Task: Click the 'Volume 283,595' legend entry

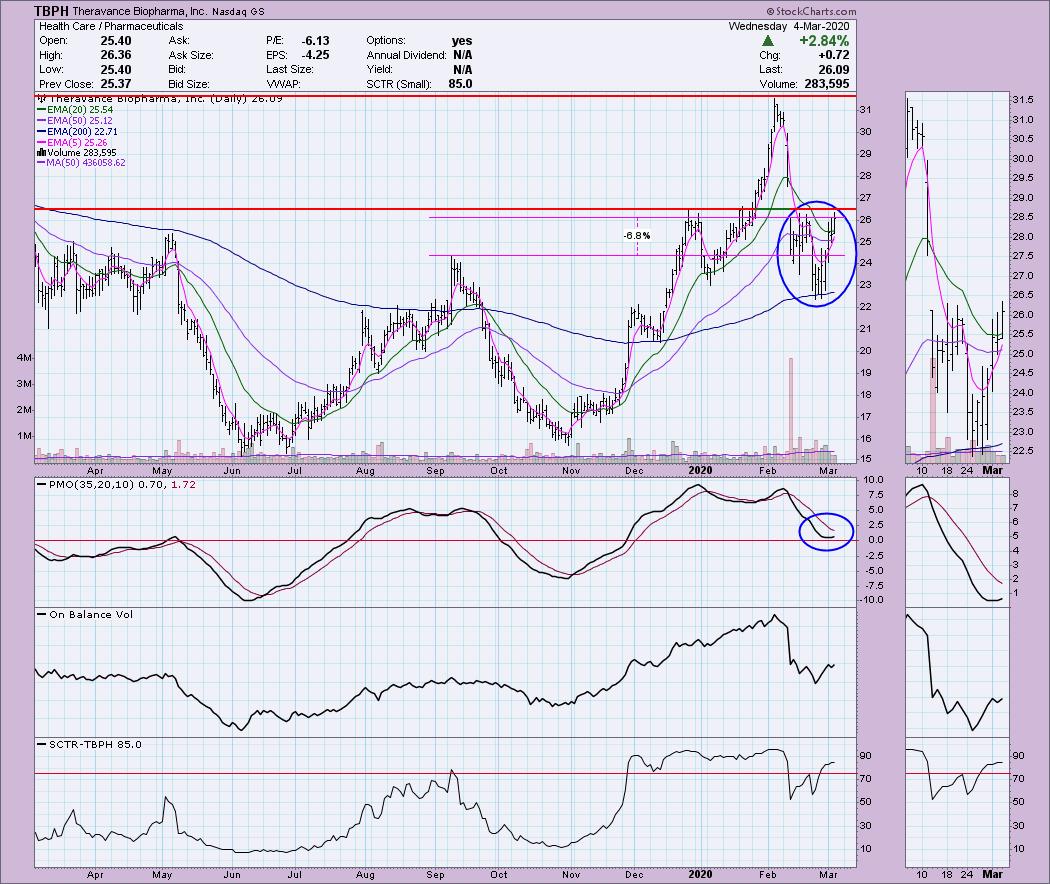Action: pyautogui.click(x=76, y=153)
